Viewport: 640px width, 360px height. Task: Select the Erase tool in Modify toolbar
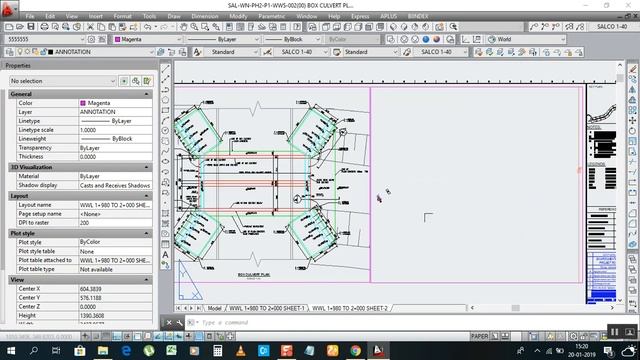pyautogui.click(x=633, y=69)
